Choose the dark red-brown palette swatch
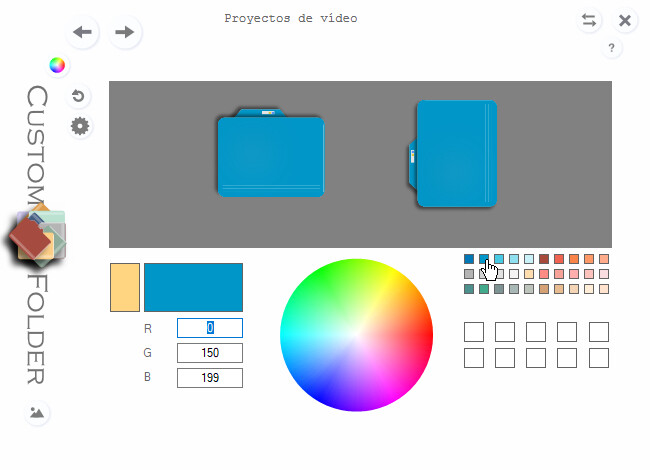 [x=544, y=259]
